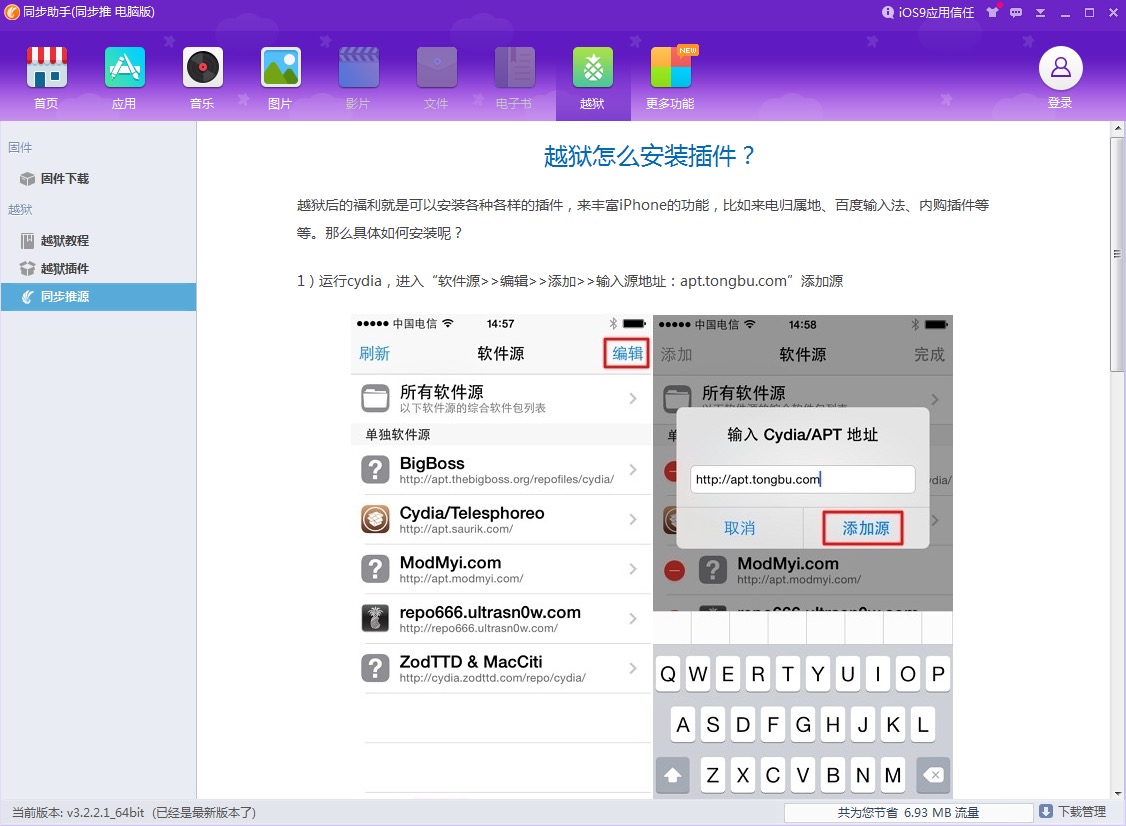The image size is (1126, 826).
Task: Open the title bar dropdown menu icon
Action: 1040,12
